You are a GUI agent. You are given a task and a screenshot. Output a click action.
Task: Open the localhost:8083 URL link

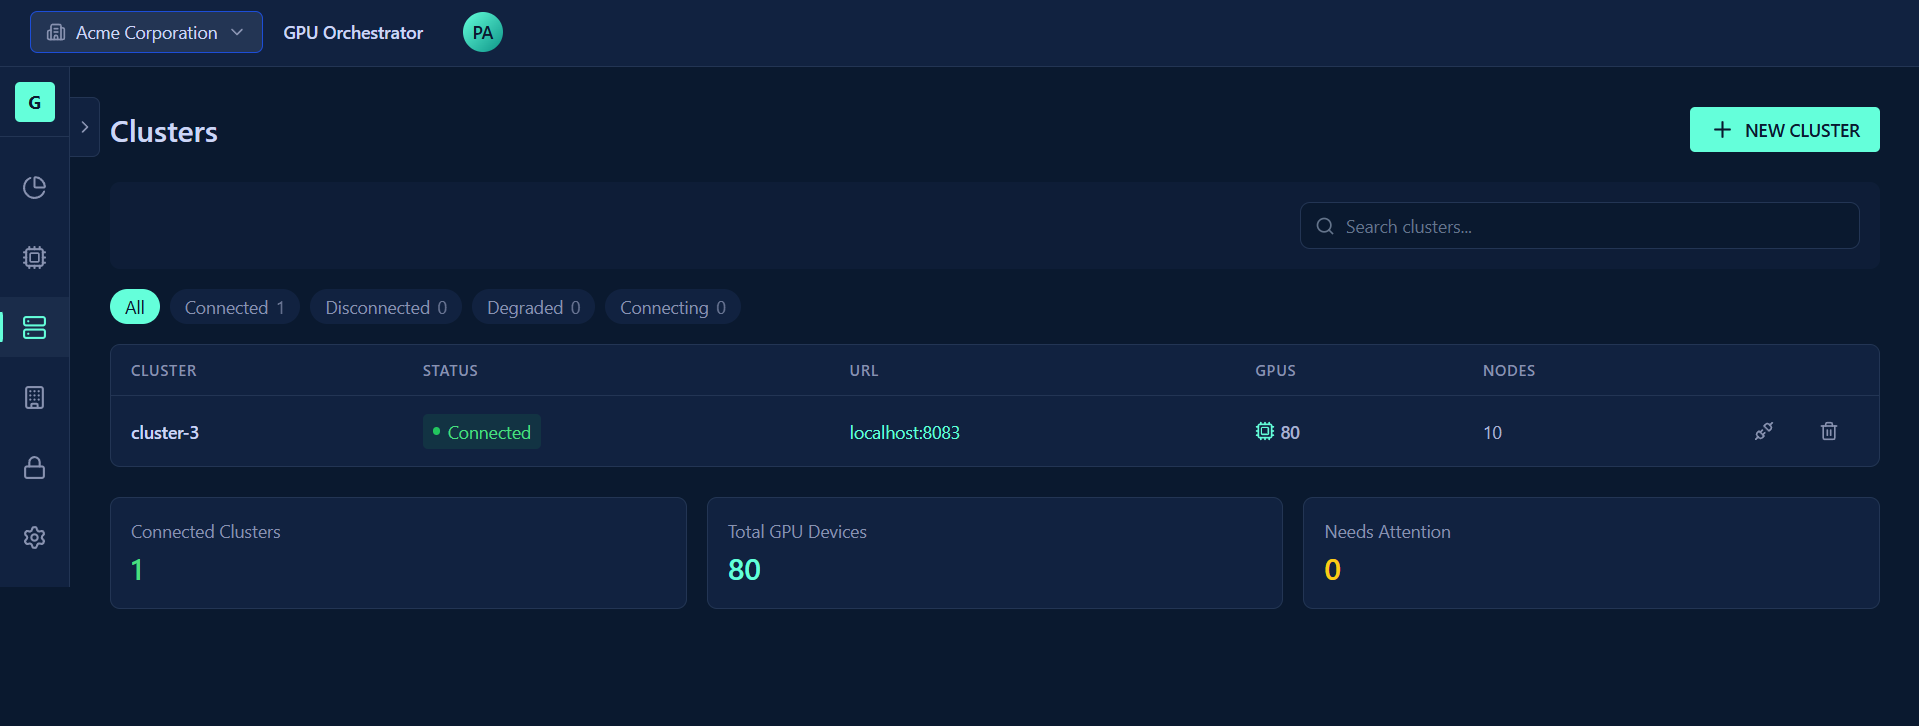pyautogui.click(x=904, y=433)
